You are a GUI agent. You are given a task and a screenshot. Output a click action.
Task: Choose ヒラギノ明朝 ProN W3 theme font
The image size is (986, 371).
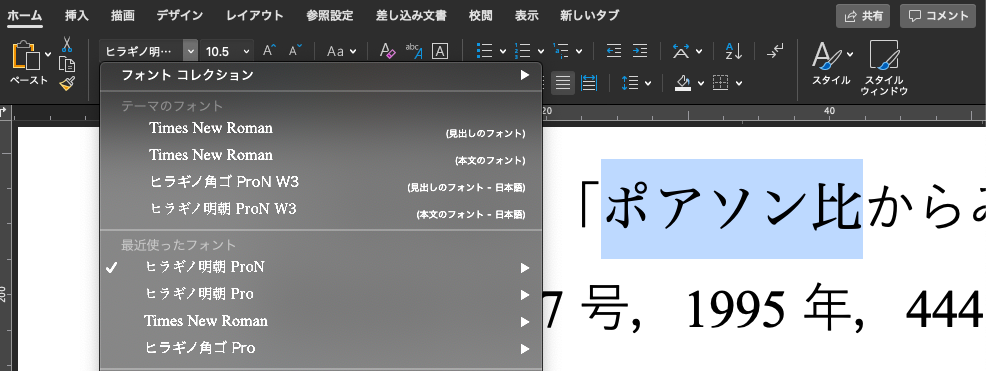[x=321, y=209]
